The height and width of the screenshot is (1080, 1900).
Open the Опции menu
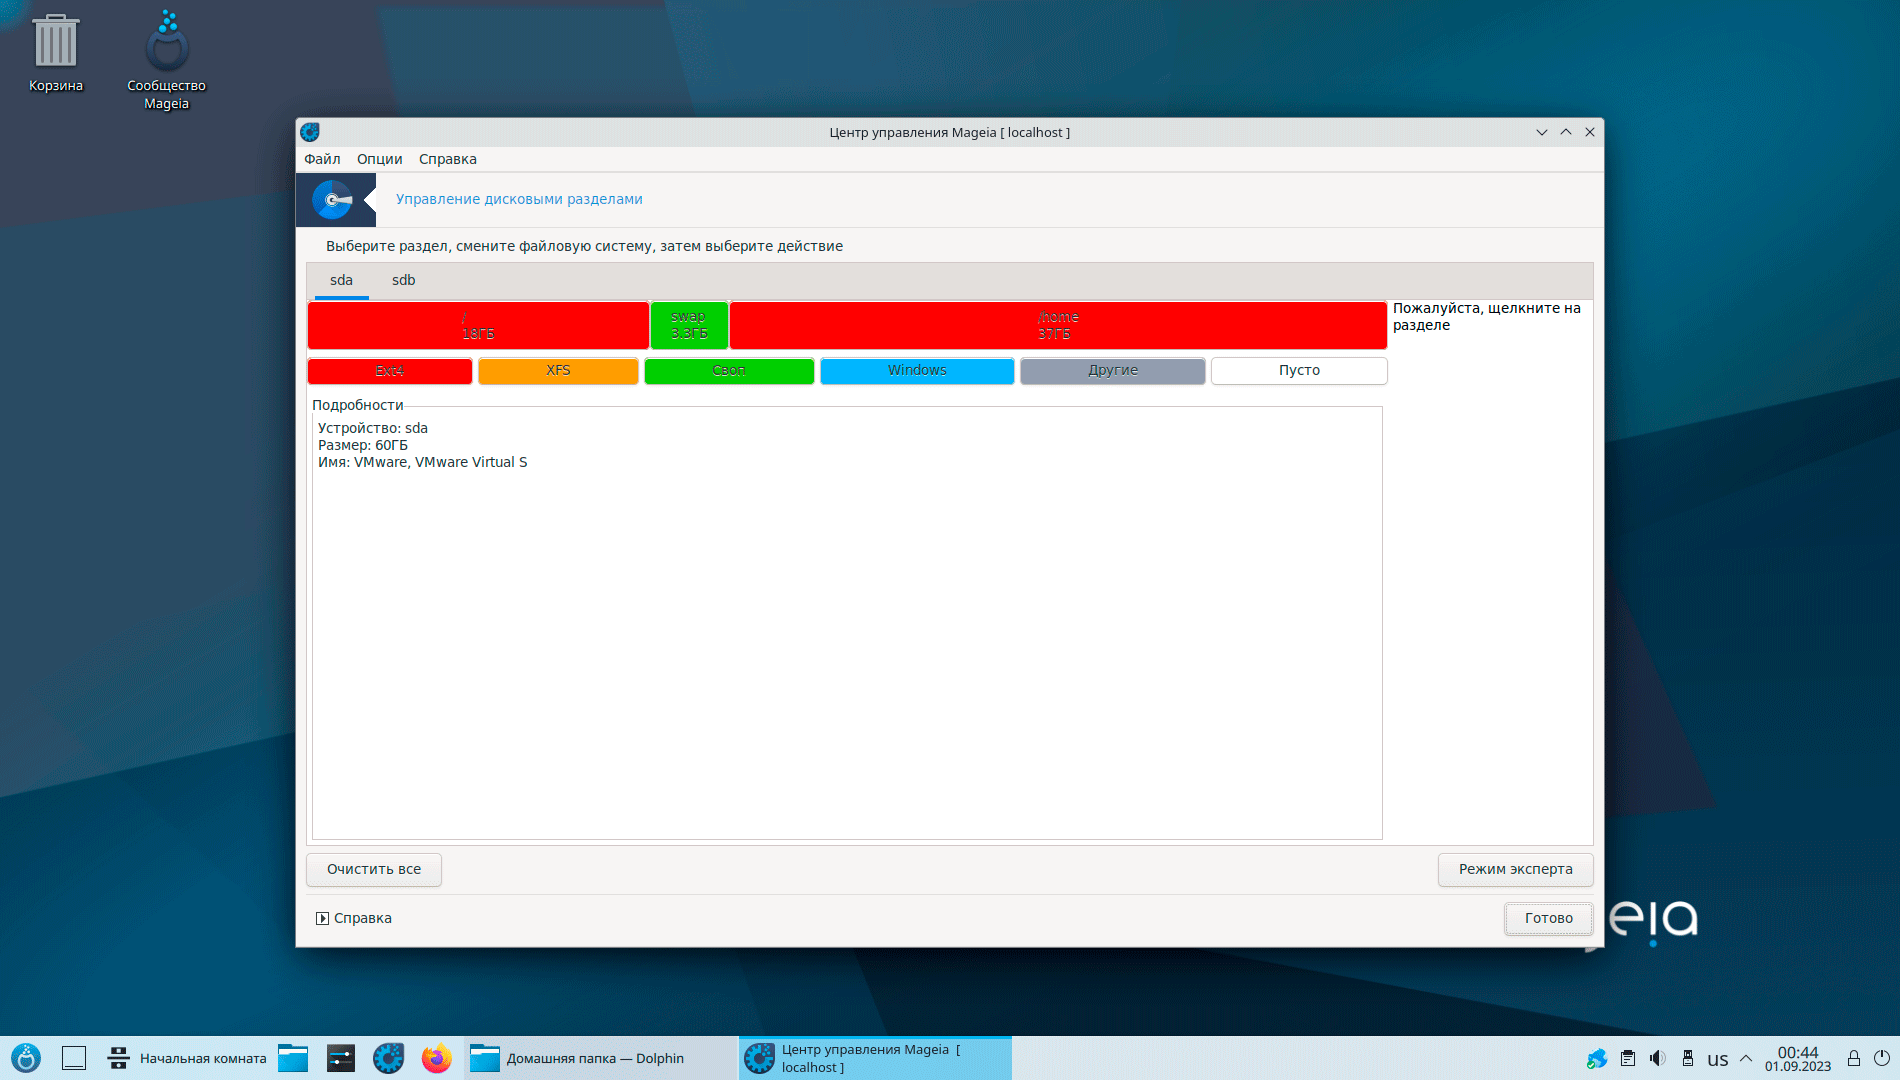(379, 159)
